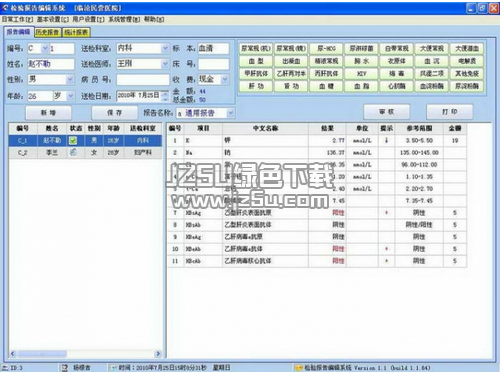Click the 审核 button
The width and height of the screenshot is (500, 373).
[x=387, y=112]
